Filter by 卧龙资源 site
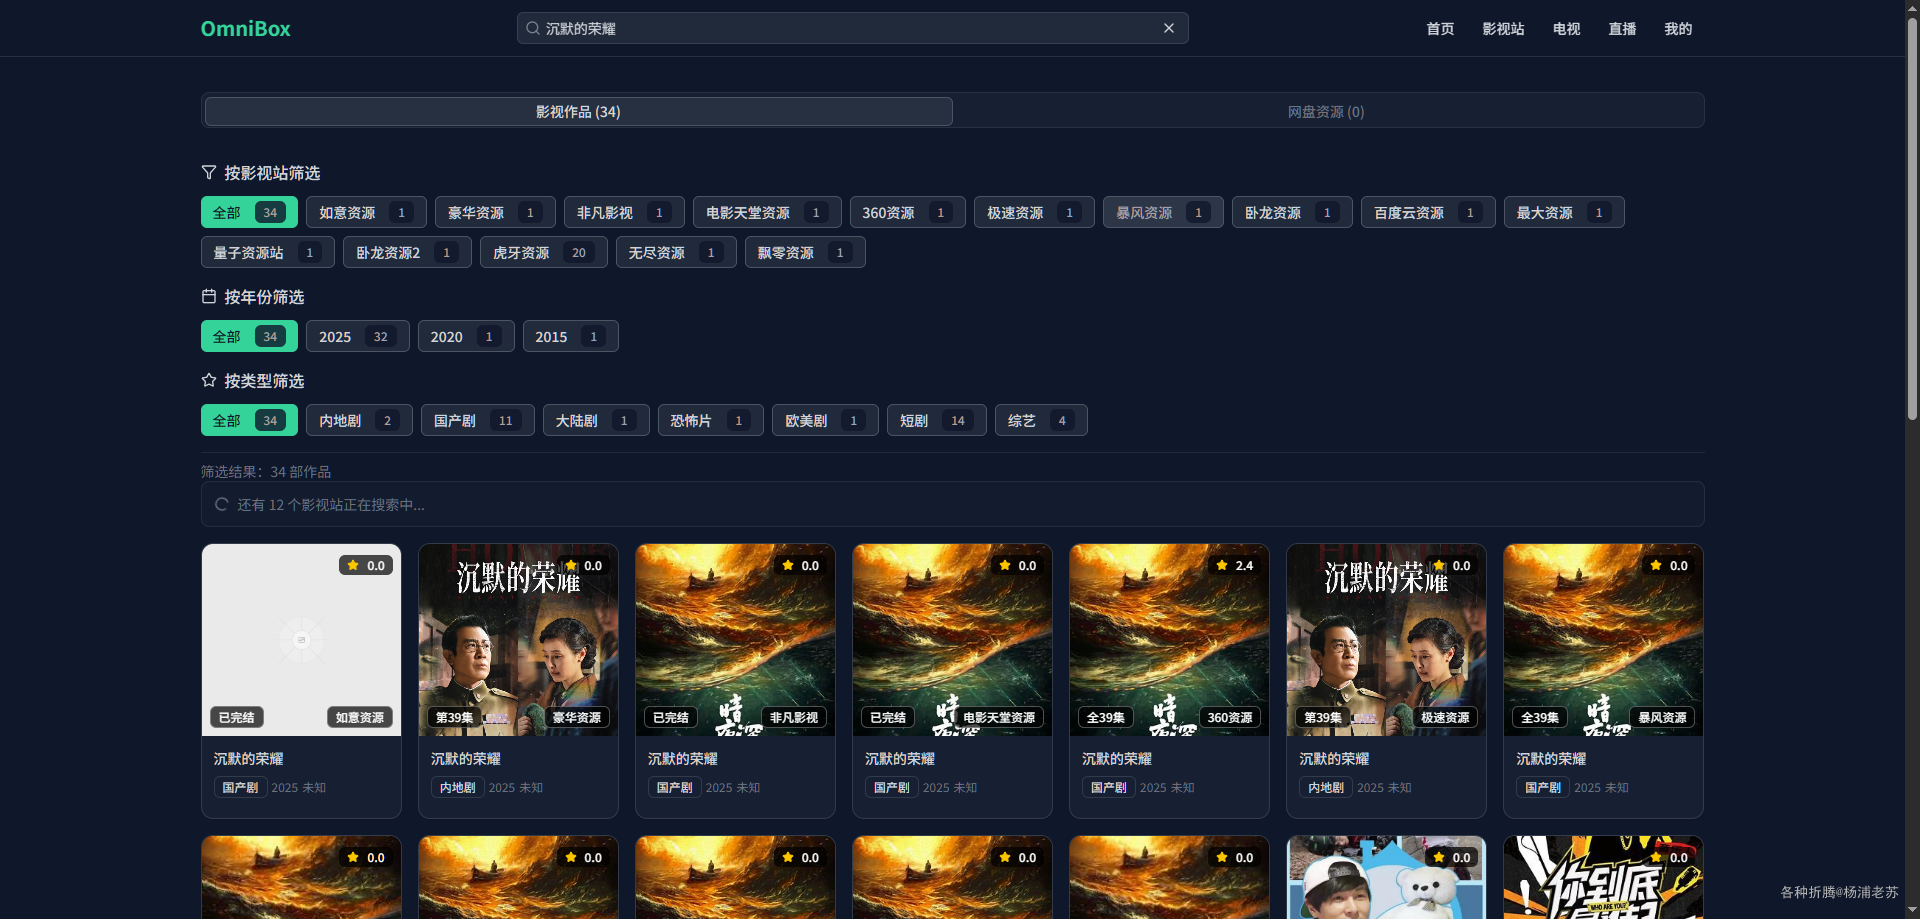The height and width of the screenshot is (919, 1920). pos(1292,212)
